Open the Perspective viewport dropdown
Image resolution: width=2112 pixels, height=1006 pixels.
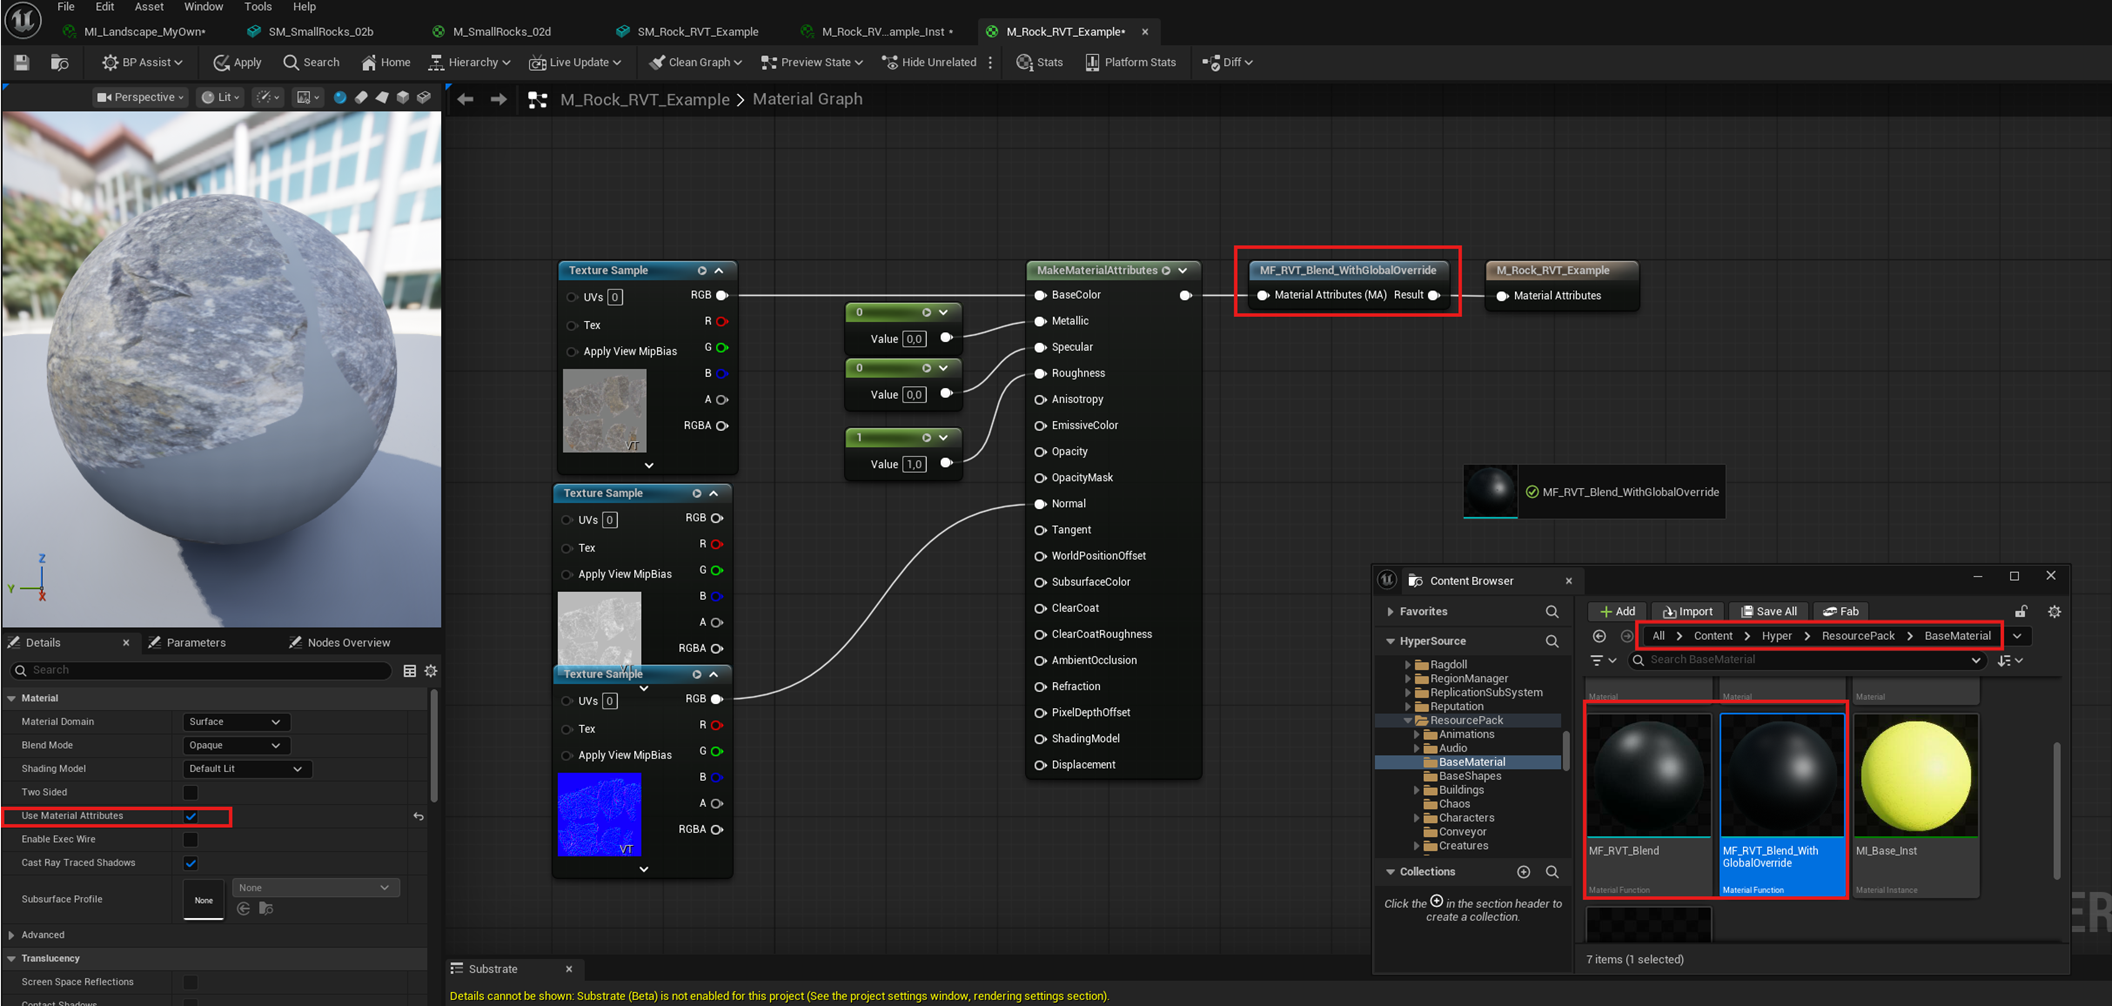coord(141,97)
